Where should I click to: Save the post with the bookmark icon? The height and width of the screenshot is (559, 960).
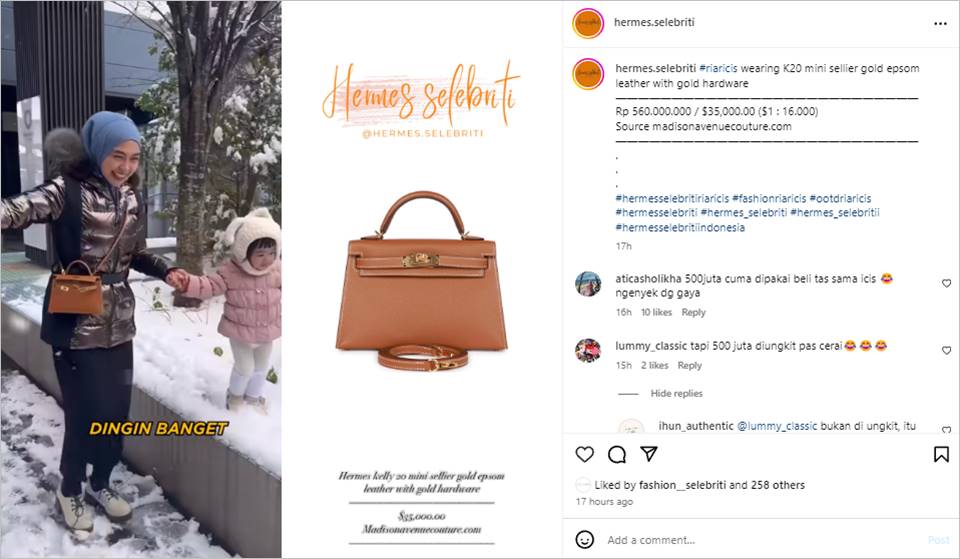tap(941, 454)
